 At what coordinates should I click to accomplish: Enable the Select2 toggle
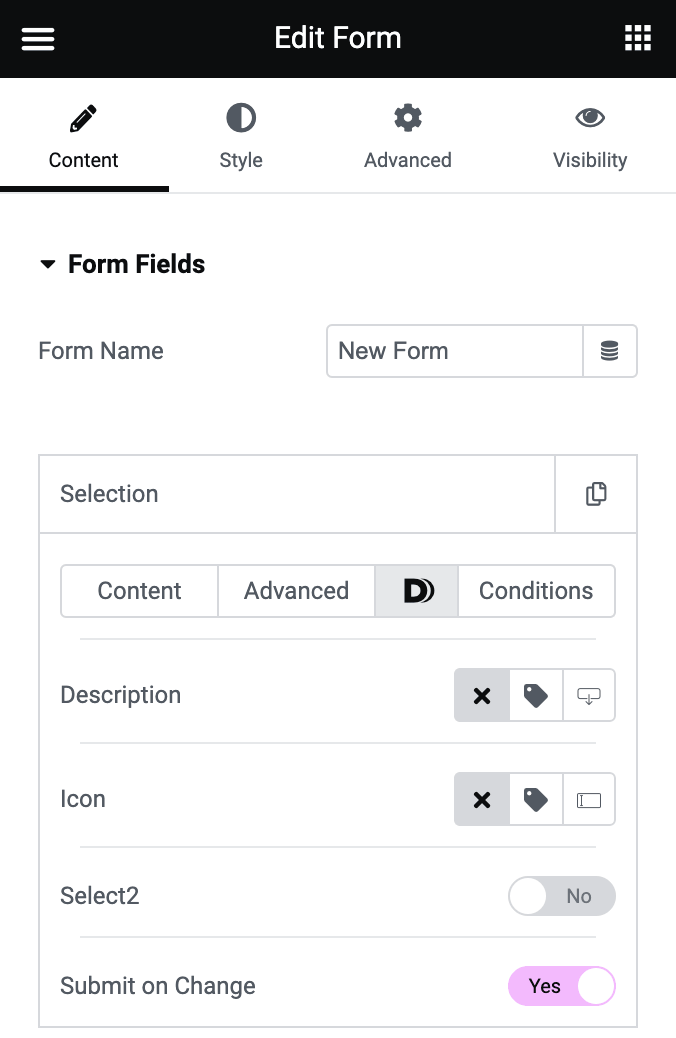pos(562,896)
